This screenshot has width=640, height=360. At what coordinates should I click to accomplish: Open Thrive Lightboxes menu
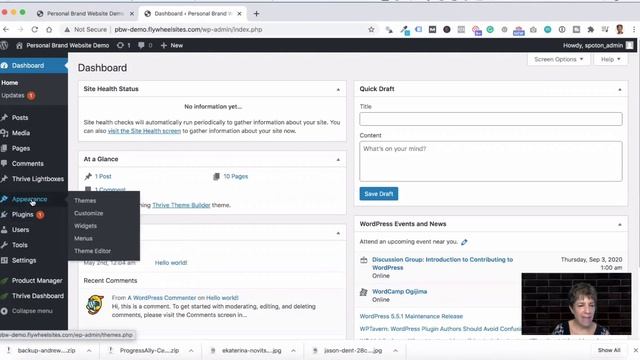[x=38, y=179]
